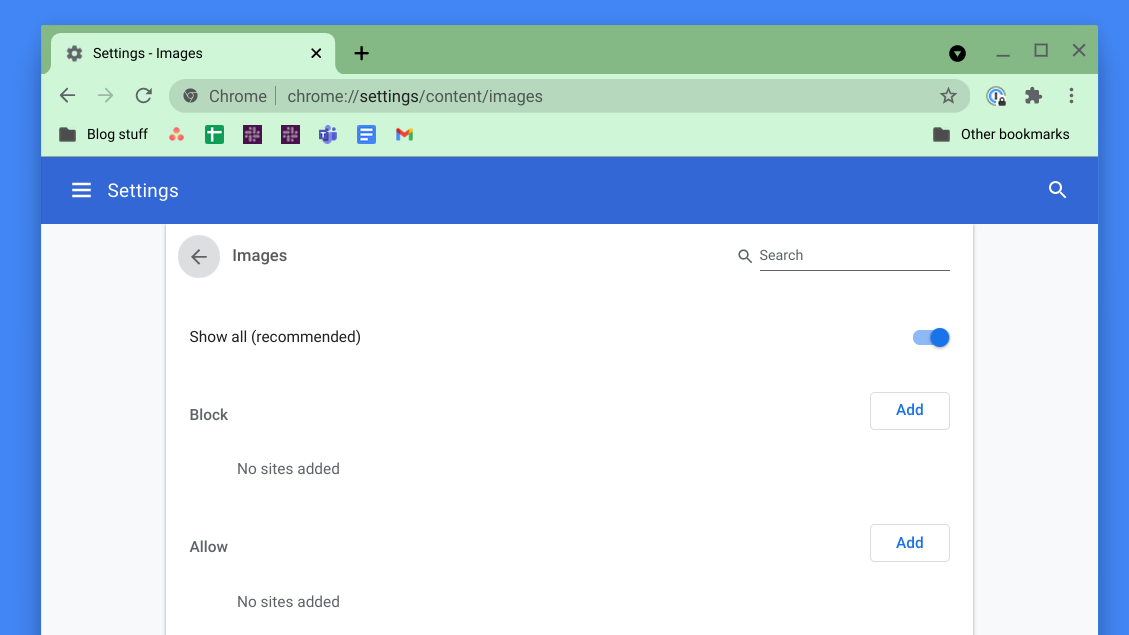This screenshot has width=1129, height=635.
Task: Disable Show all (recommended)
Action: 930,337
